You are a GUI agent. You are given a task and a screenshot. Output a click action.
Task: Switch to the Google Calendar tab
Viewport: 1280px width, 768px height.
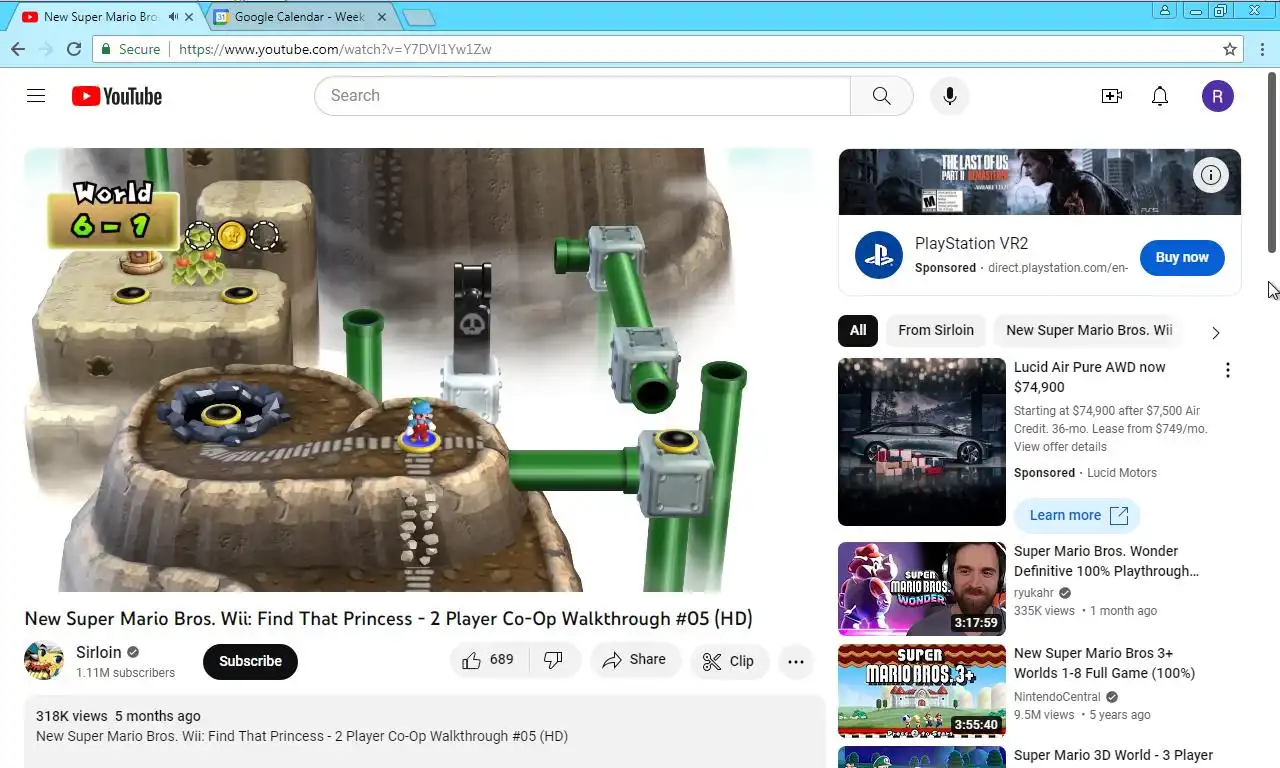(x=299, y=17)
